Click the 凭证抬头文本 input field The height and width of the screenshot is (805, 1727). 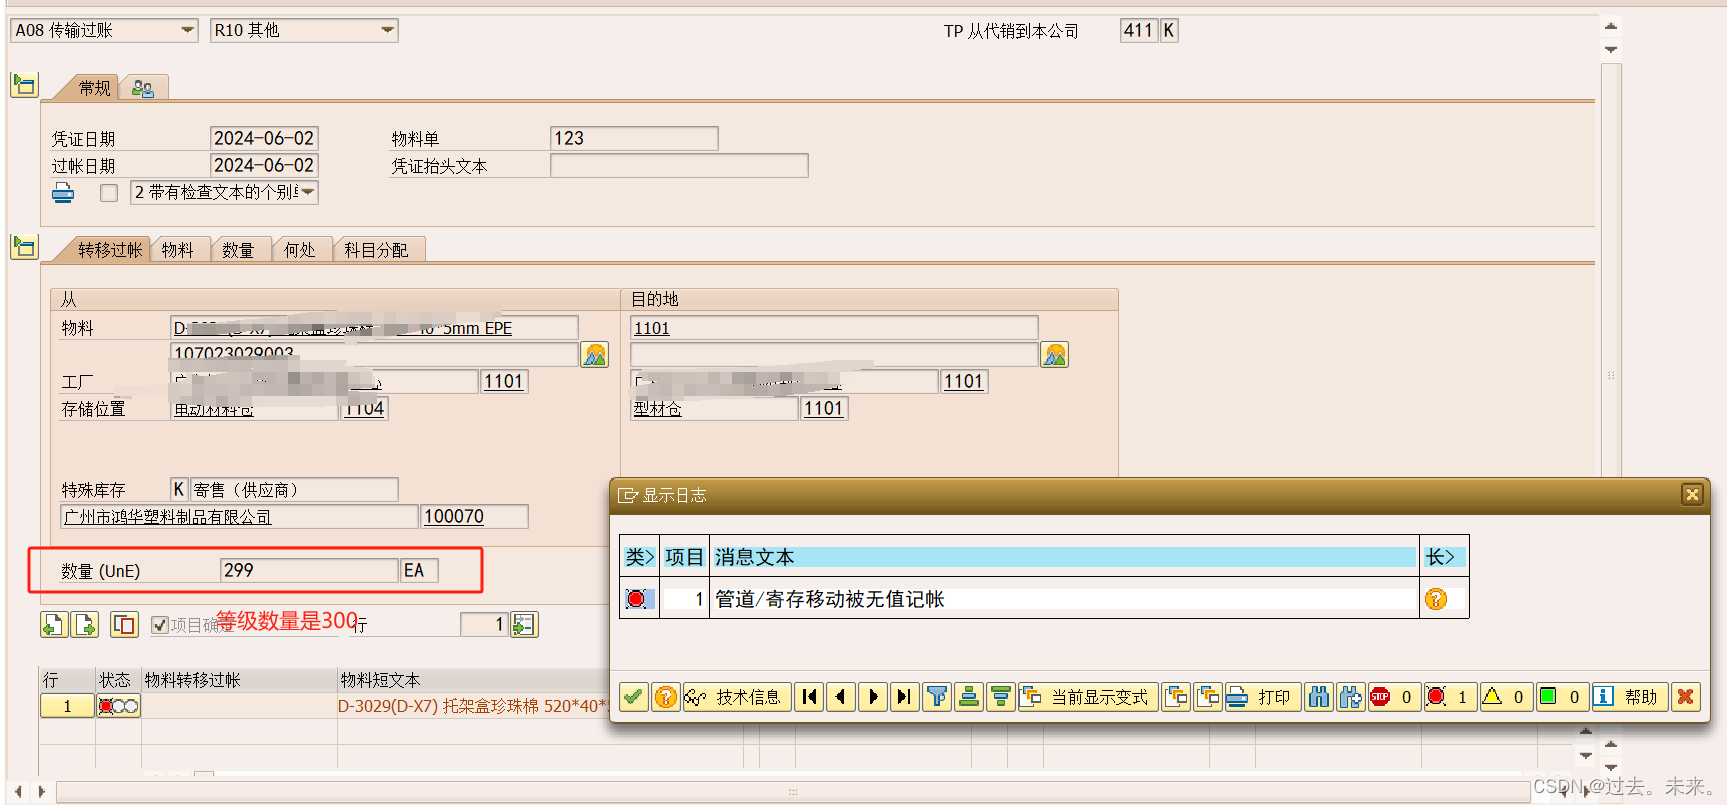pos(679,165)
